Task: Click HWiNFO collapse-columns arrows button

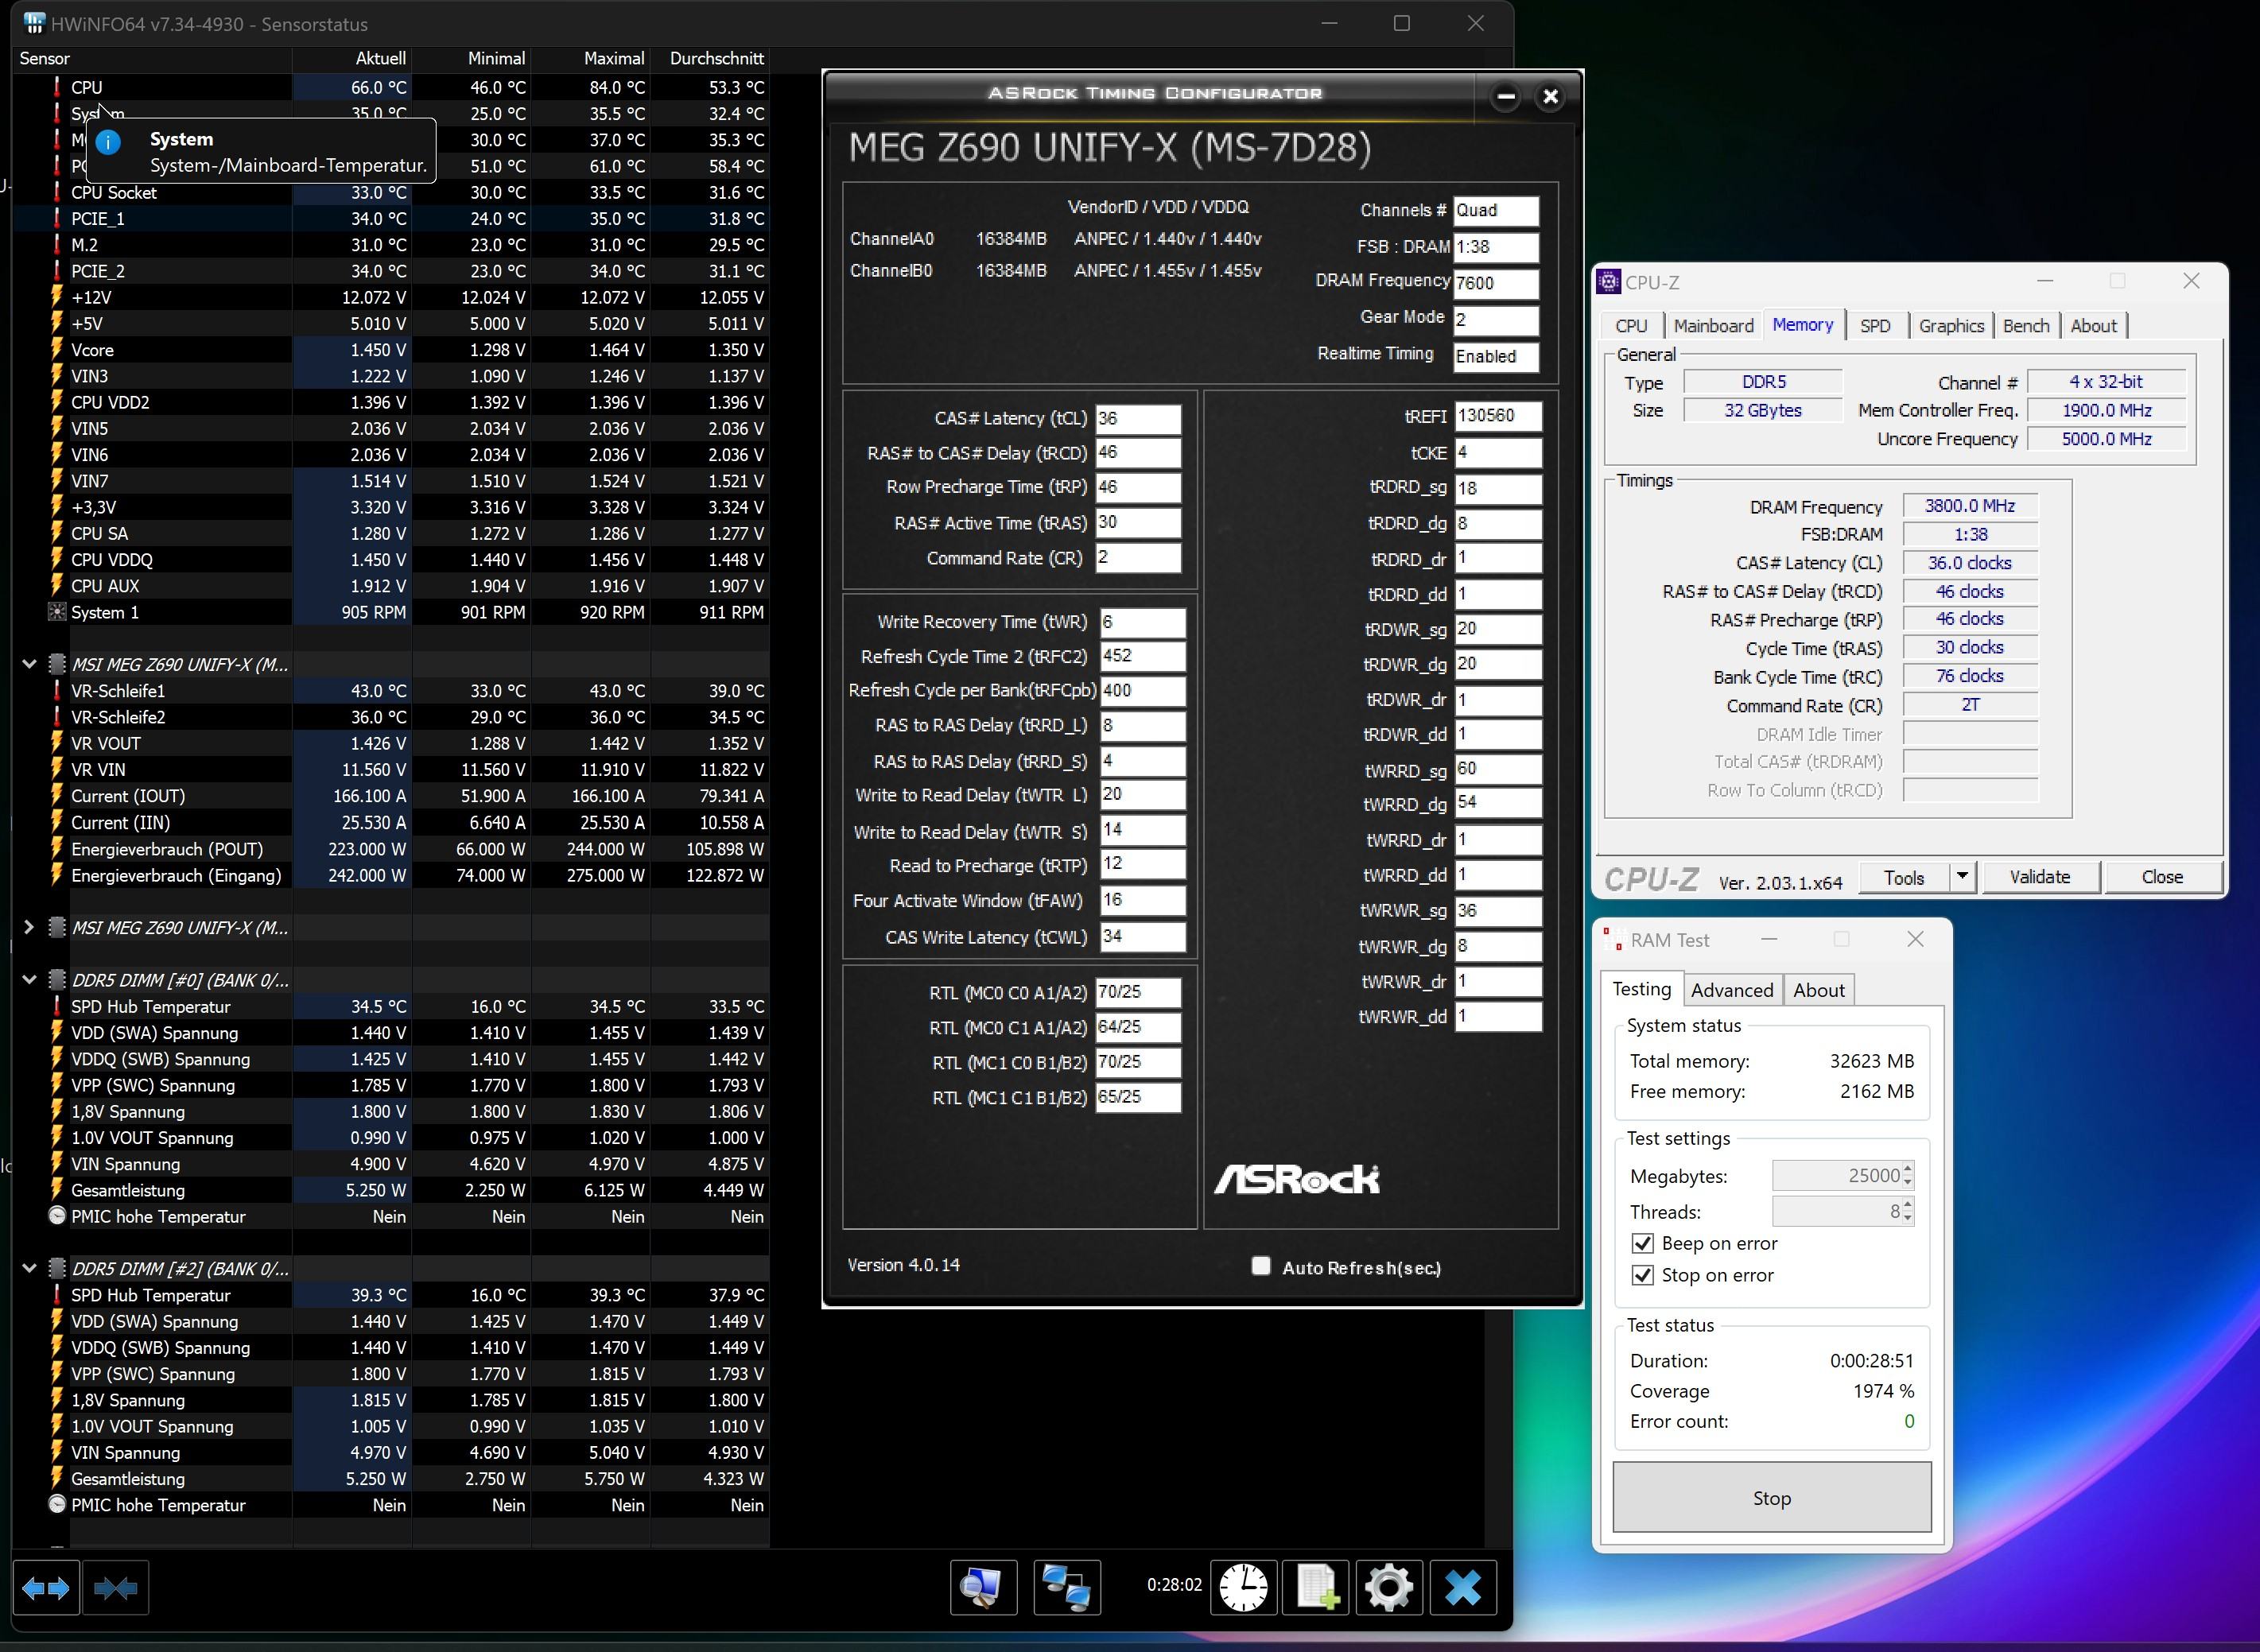Action: 115,1587
